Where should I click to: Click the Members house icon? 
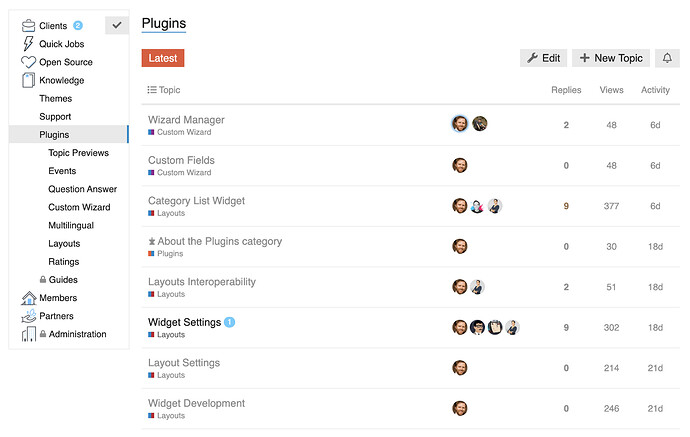pos(29,298)
